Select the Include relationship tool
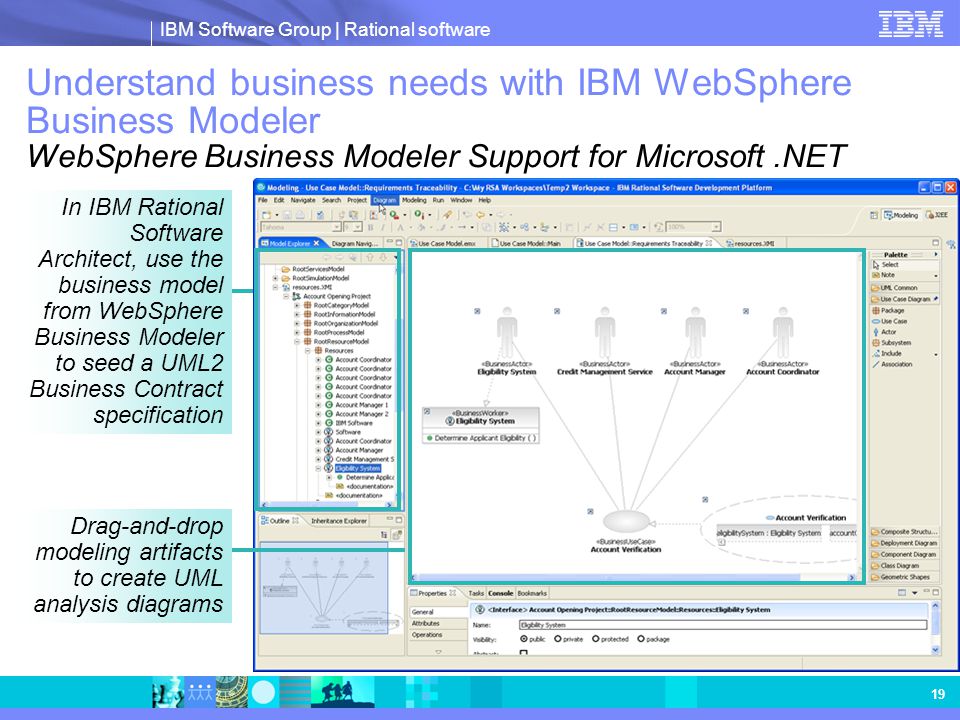Screen dimensions: 960x720 click(887, 353)
